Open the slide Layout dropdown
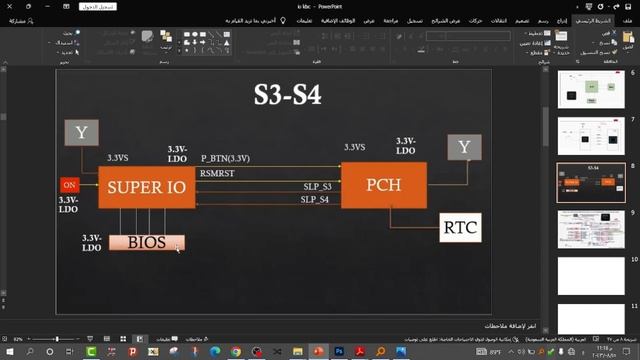 [538, 33]
